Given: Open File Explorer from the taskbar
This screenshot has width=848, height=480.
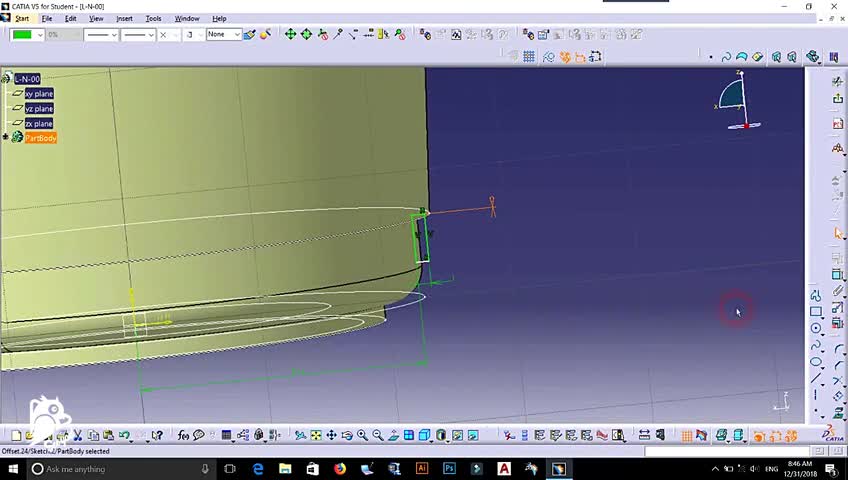Looking at the screenshot, I should [x=285, y=469].
